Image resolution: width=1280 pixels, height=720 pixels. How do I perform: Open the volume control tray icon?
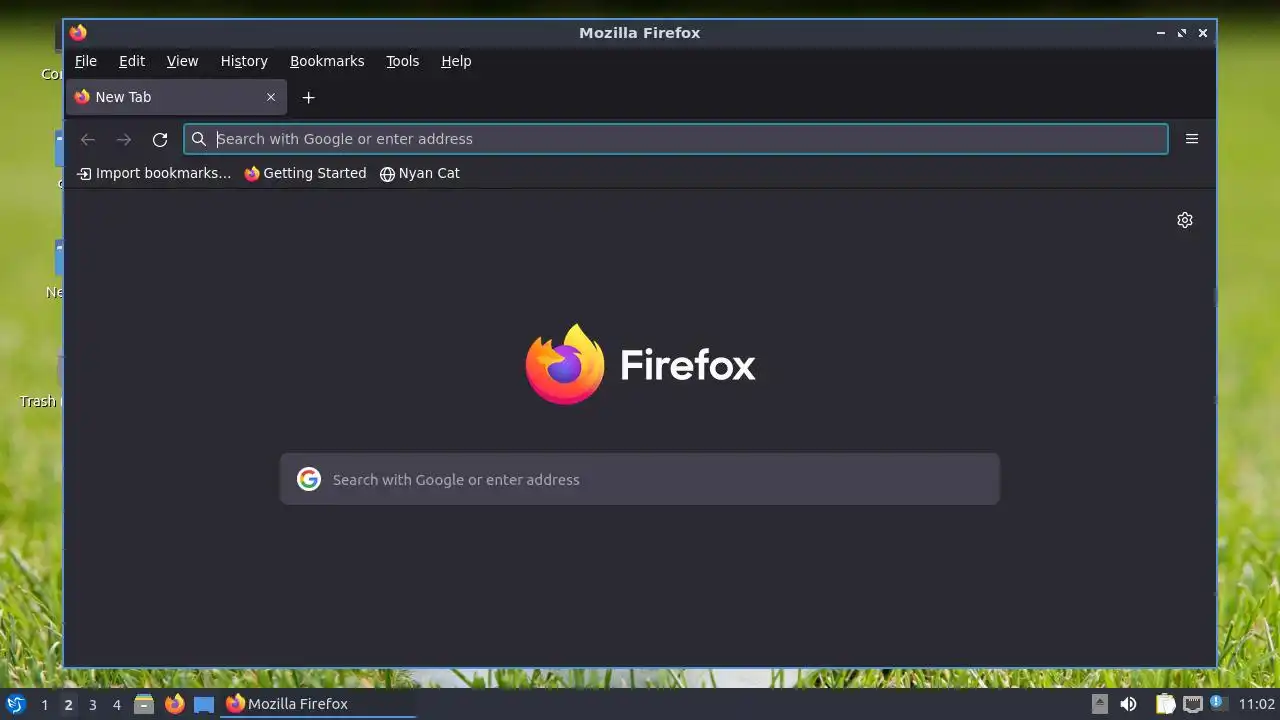click(x=1128, y=704)
